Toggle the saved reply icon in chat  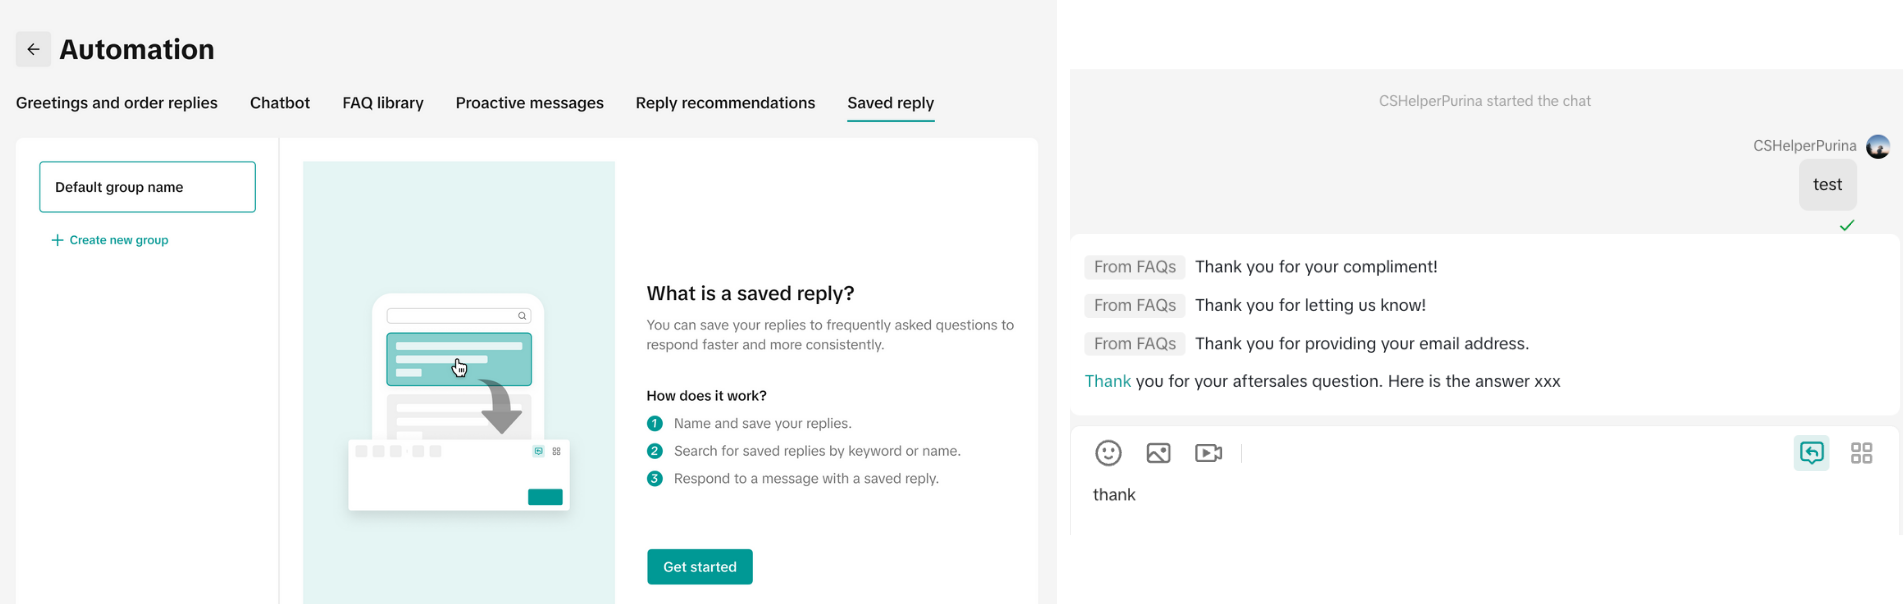[1811, 453]
